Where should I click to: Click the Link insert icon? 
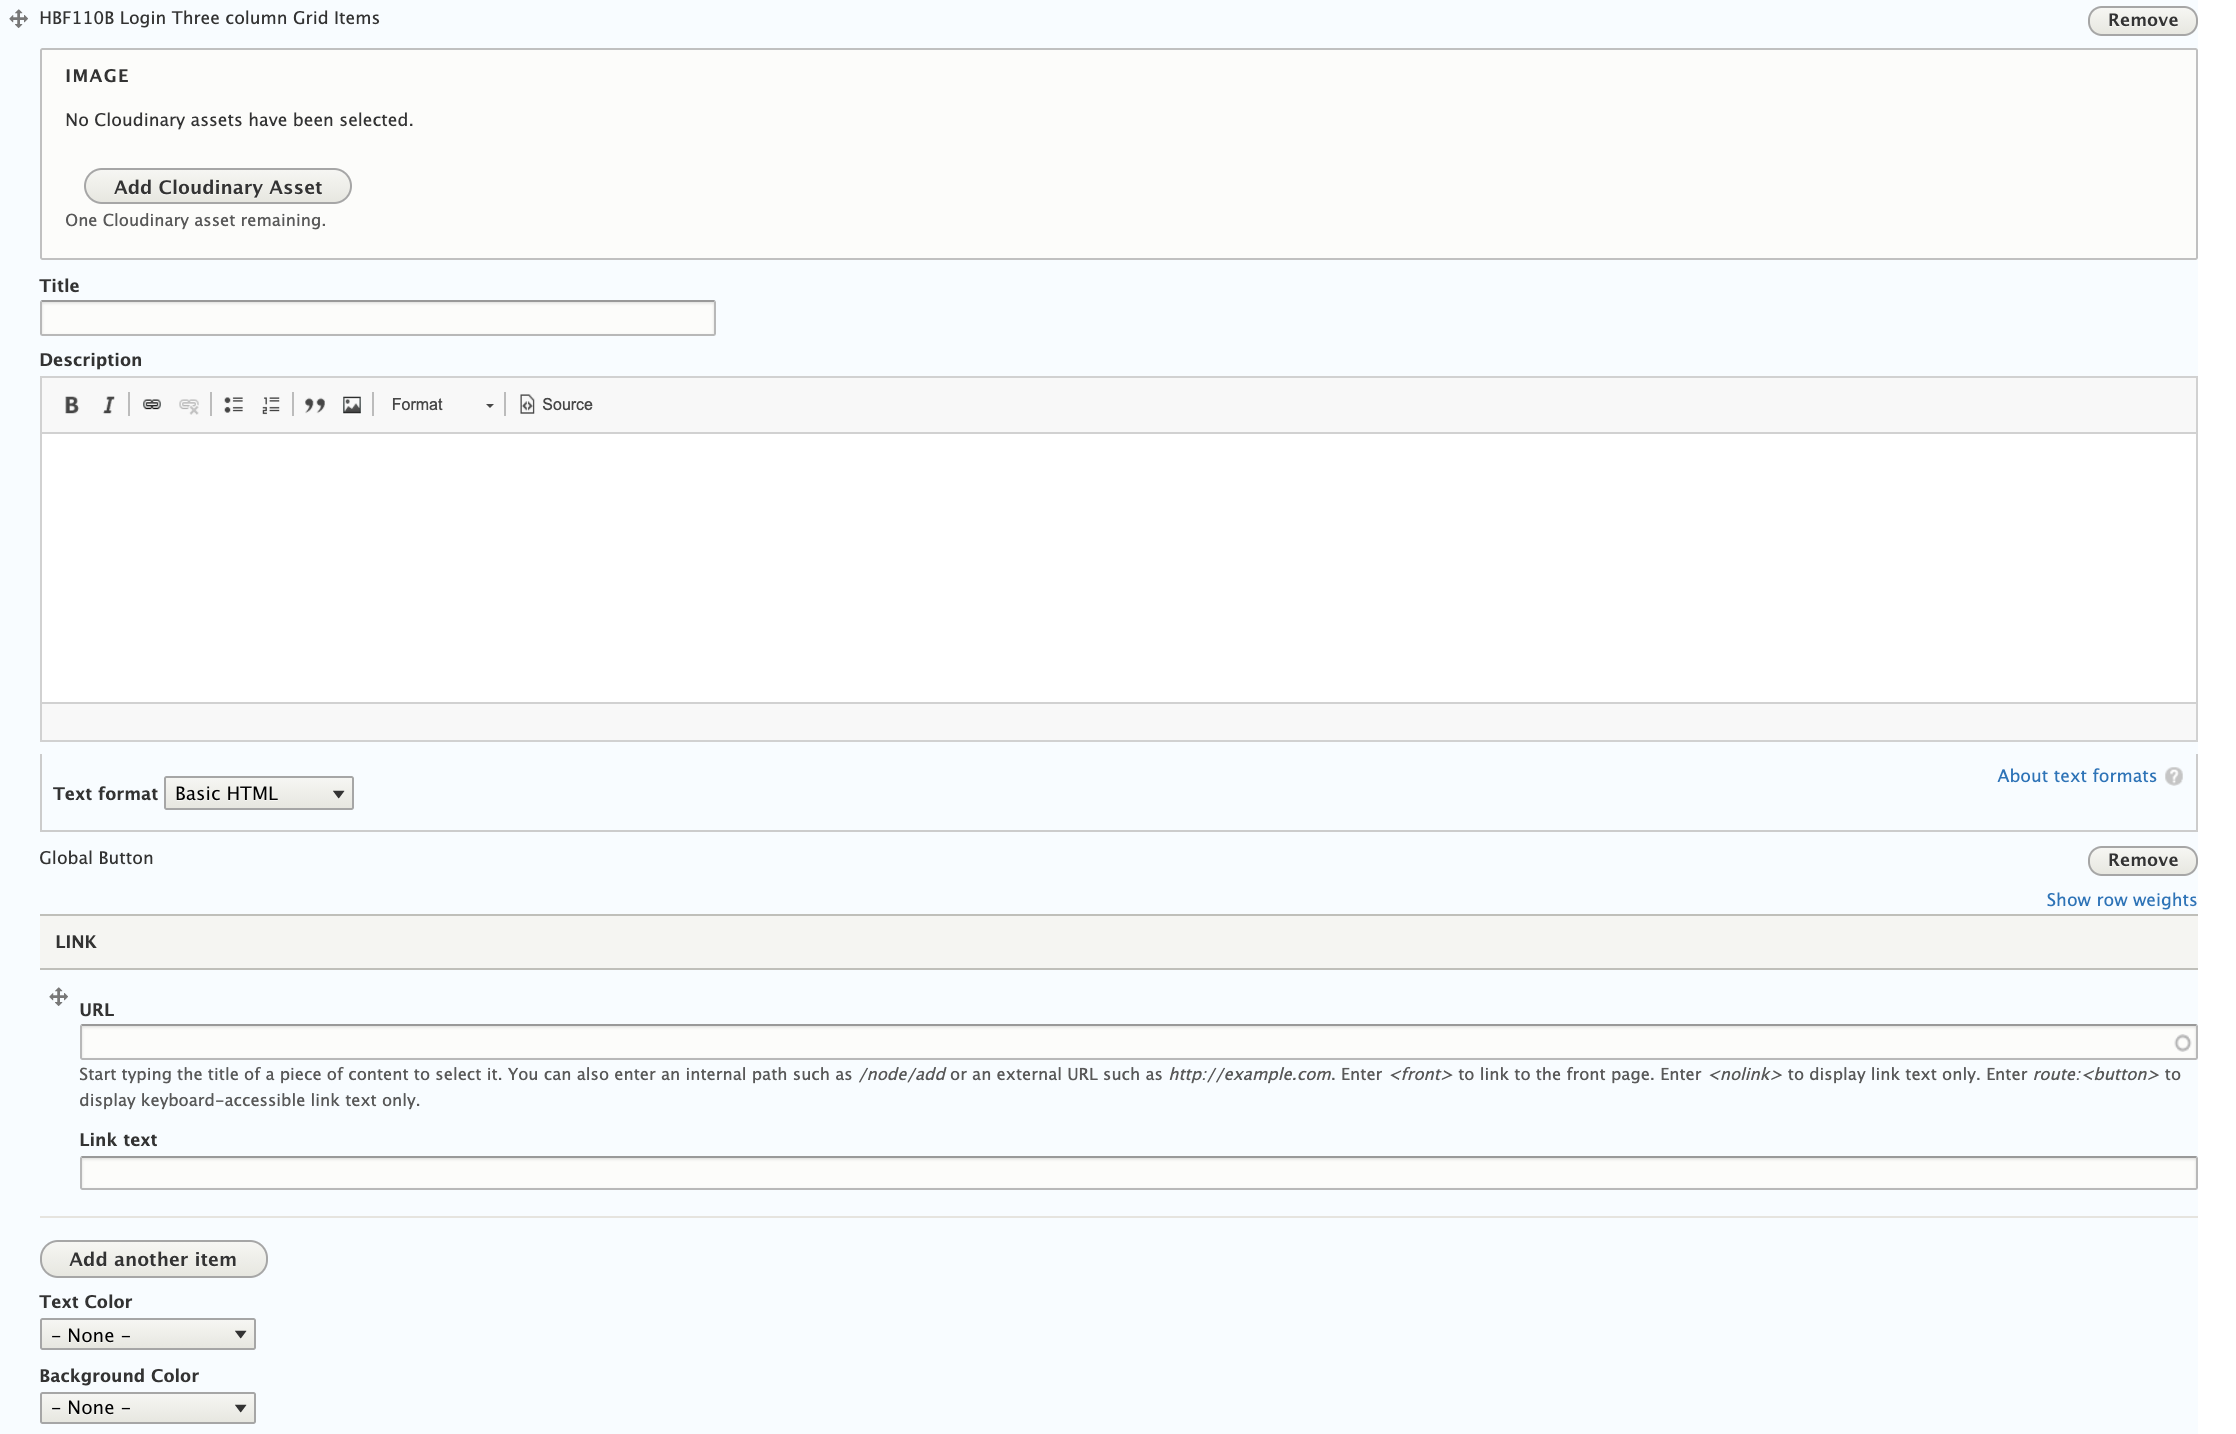point(148,404)
